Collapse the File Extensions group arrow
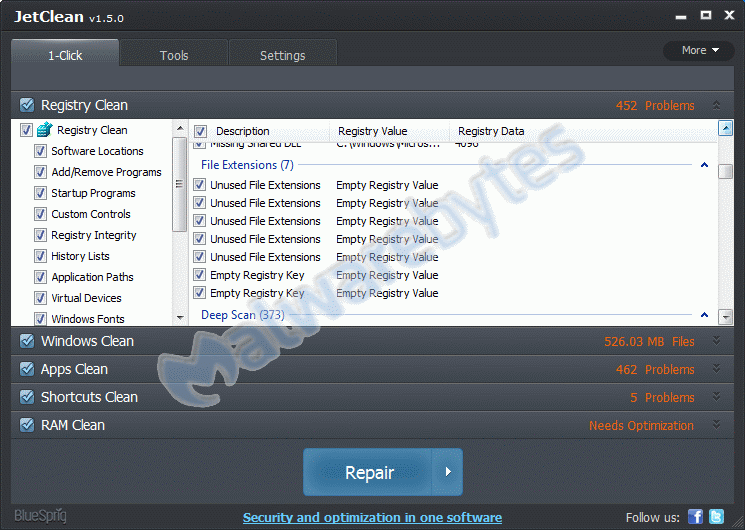Screen dimensions: 745x530 coord(704,165)
